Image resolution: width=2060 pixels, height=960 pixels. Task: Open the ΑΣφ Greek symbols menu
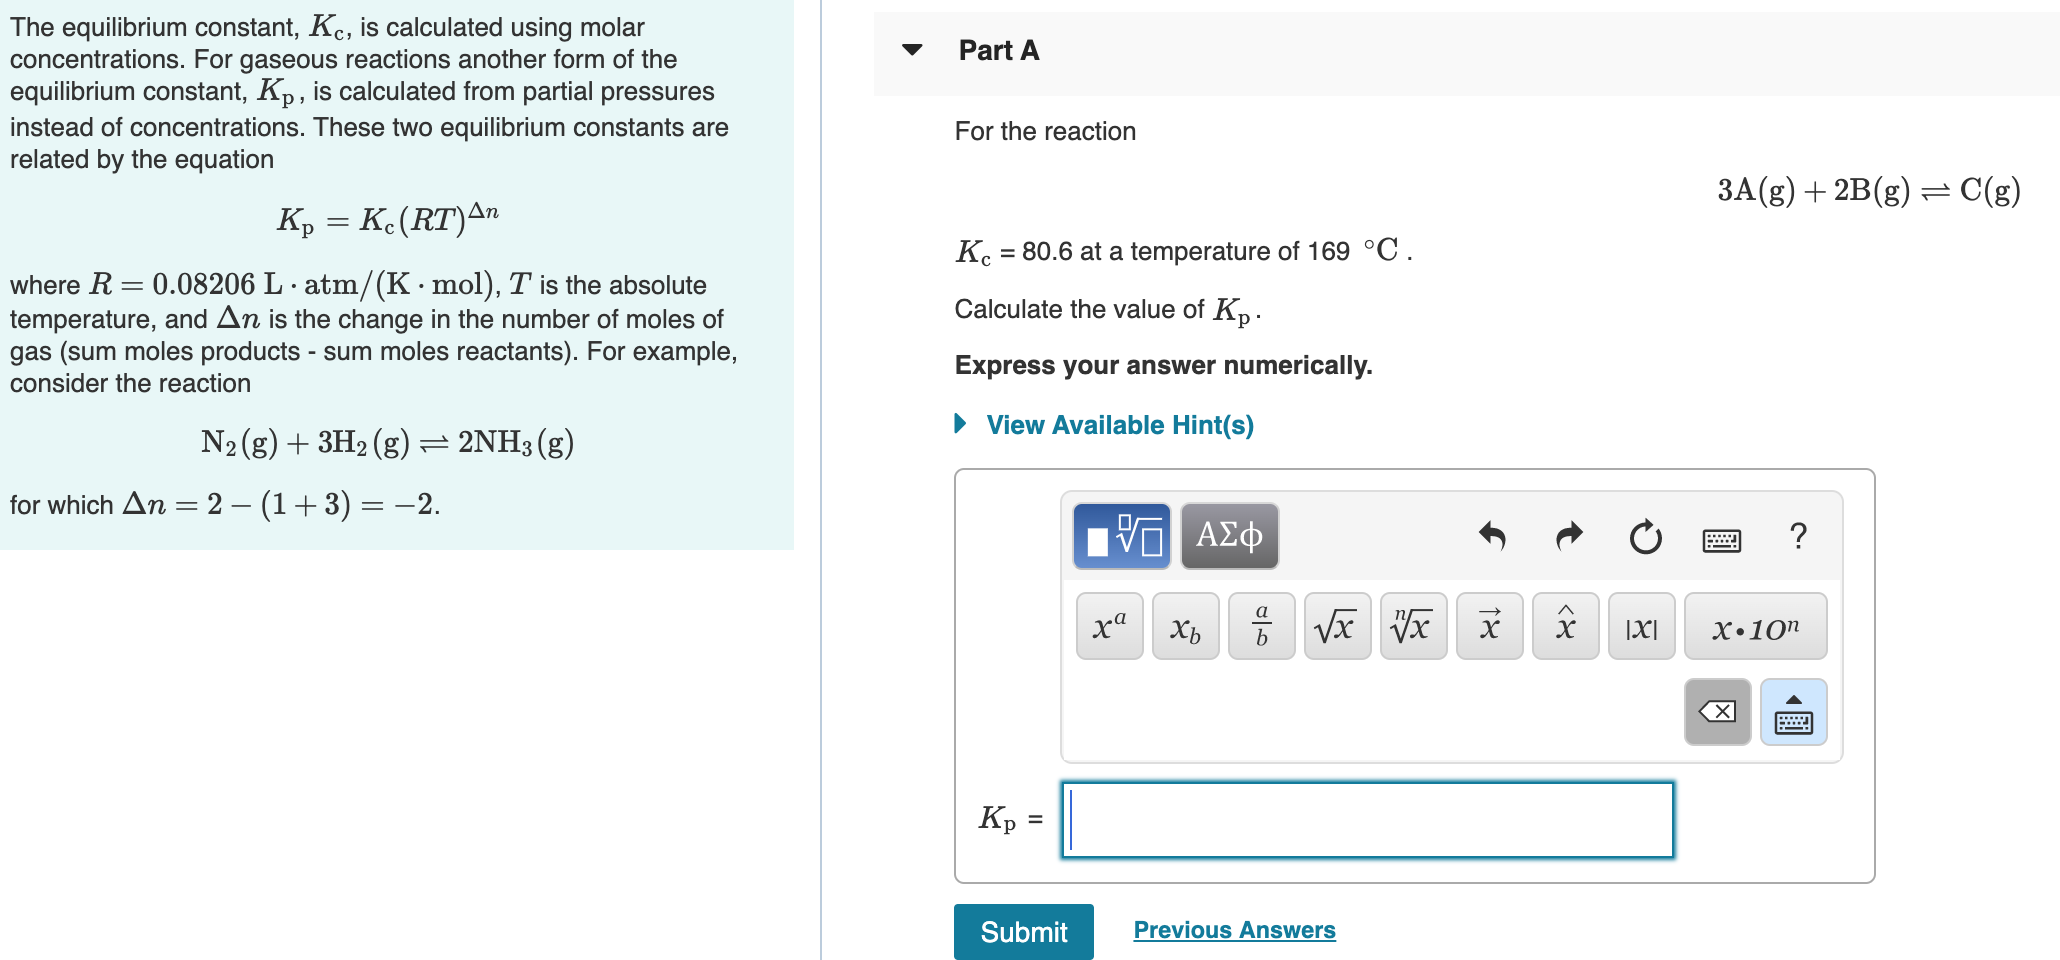1229,535
